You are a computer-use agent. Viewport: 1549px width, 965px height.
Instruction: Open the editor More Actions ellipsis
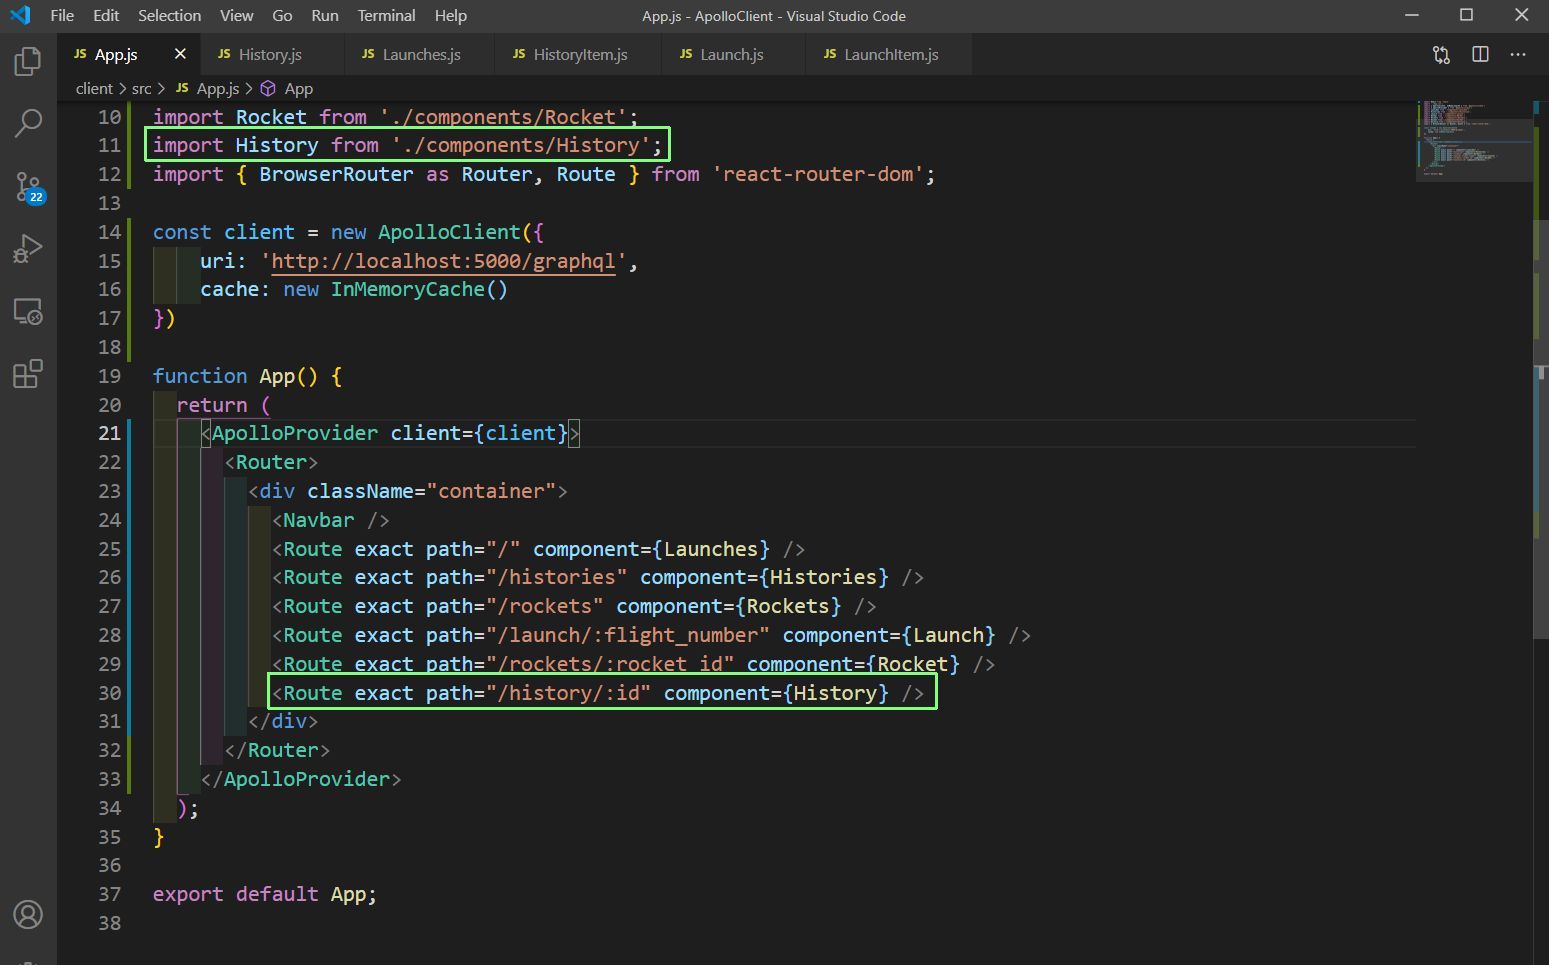point(1518,55)
